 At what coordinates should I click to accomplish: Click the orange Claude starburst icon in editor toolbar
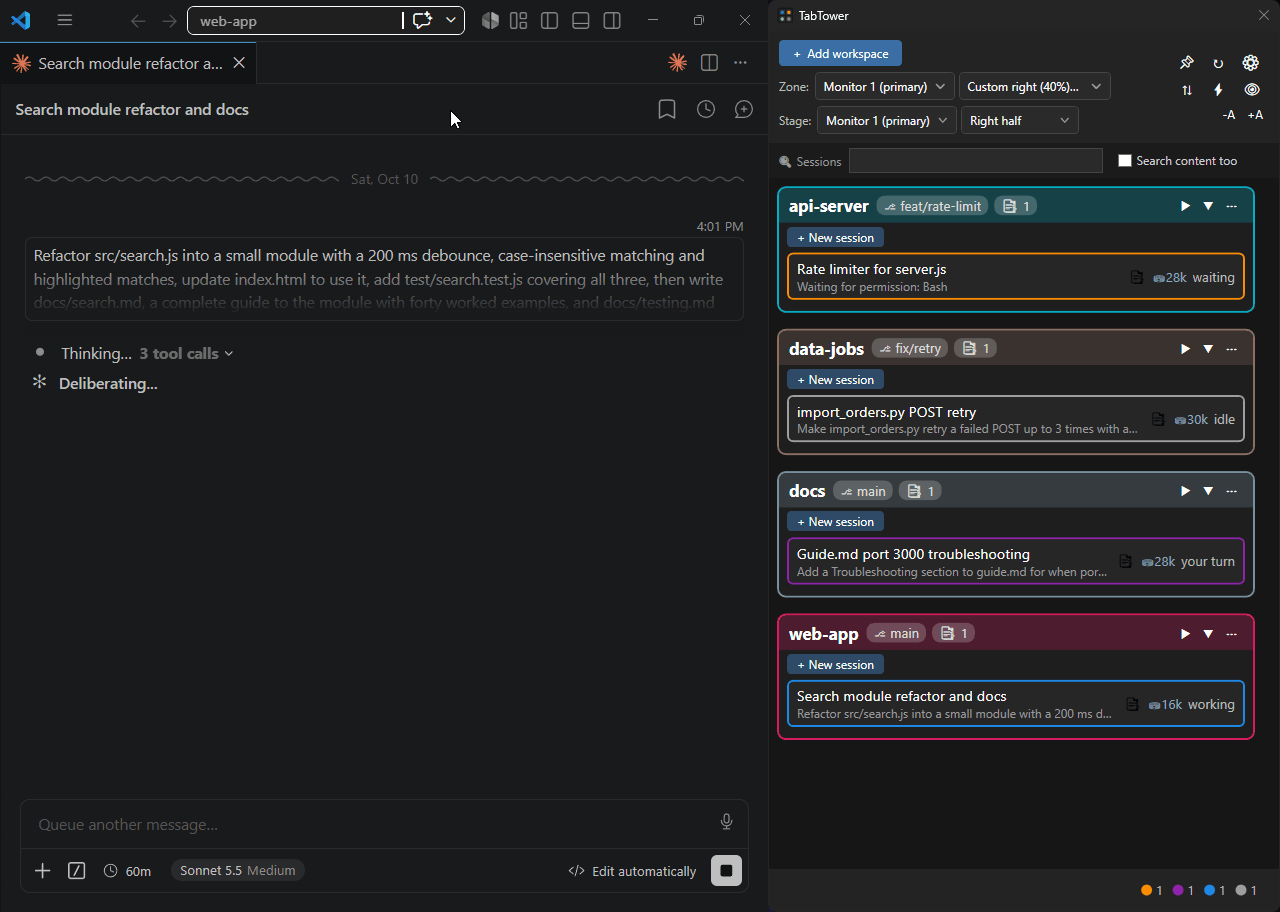pos(677,62)
